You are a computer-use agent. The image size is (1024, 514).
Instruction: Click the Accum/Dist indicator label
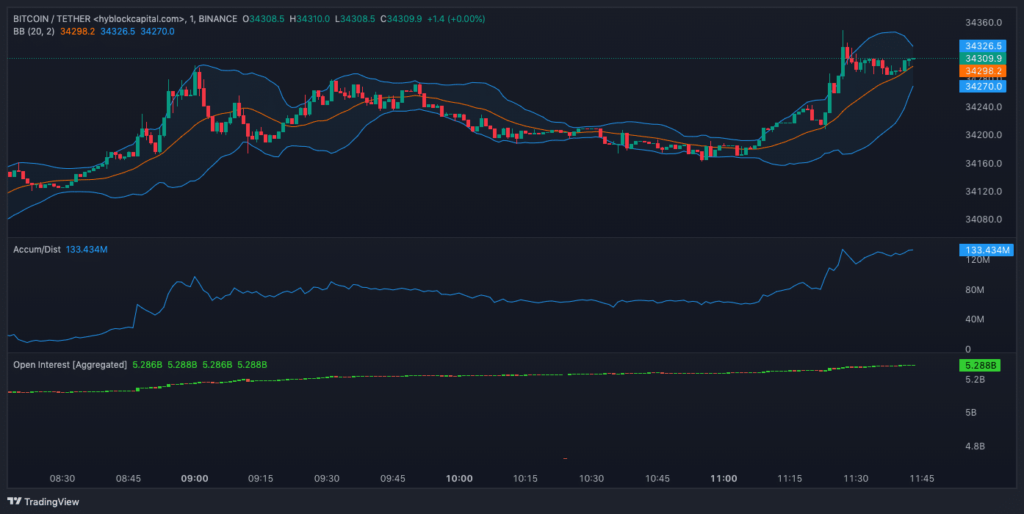(38, 249)
